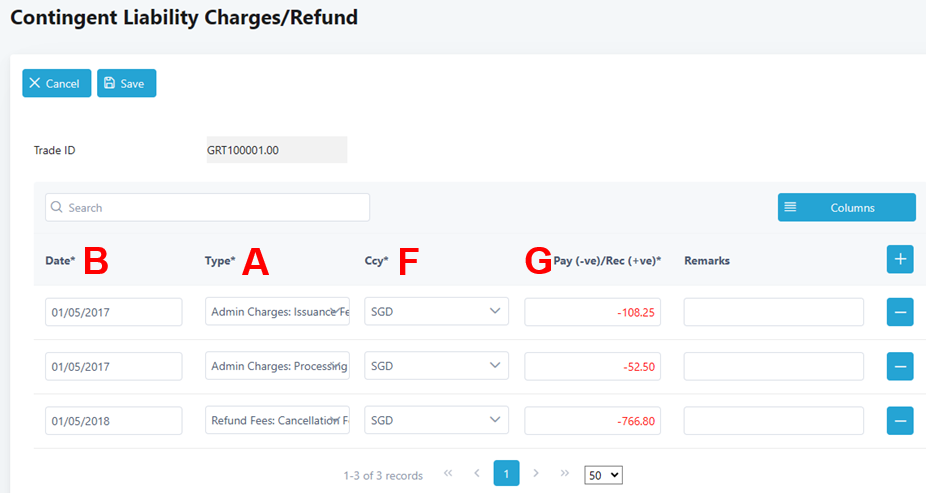Edit the -108.25 amount field

click(592, 312)
